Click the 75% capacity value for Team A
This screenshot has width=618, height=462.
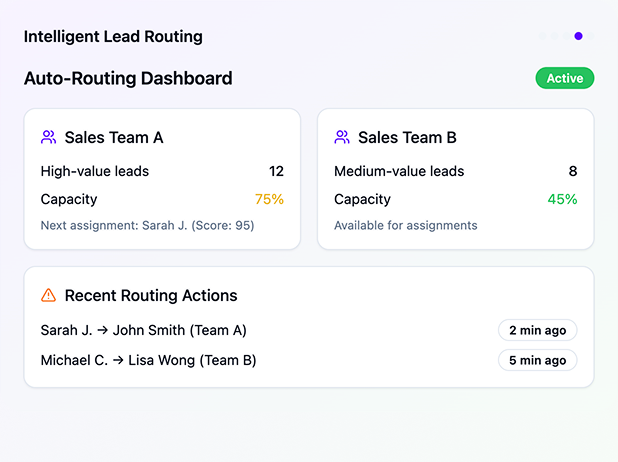click(x=269, y=199)
